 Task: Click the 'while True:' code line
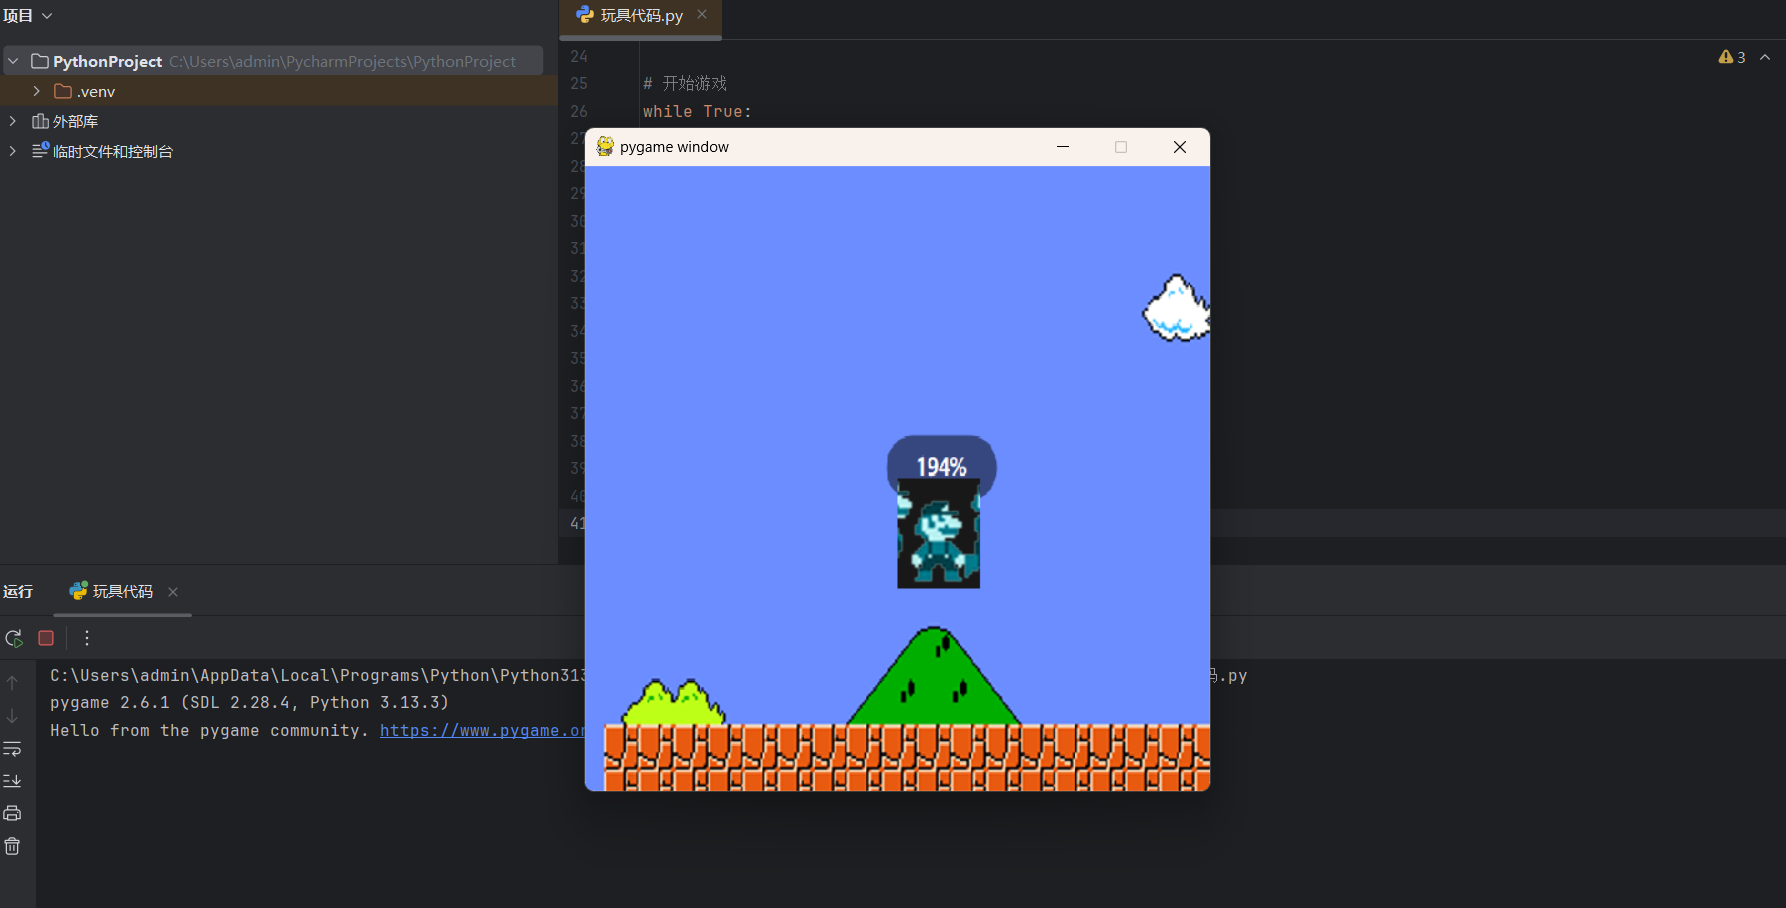pos(697,112)
